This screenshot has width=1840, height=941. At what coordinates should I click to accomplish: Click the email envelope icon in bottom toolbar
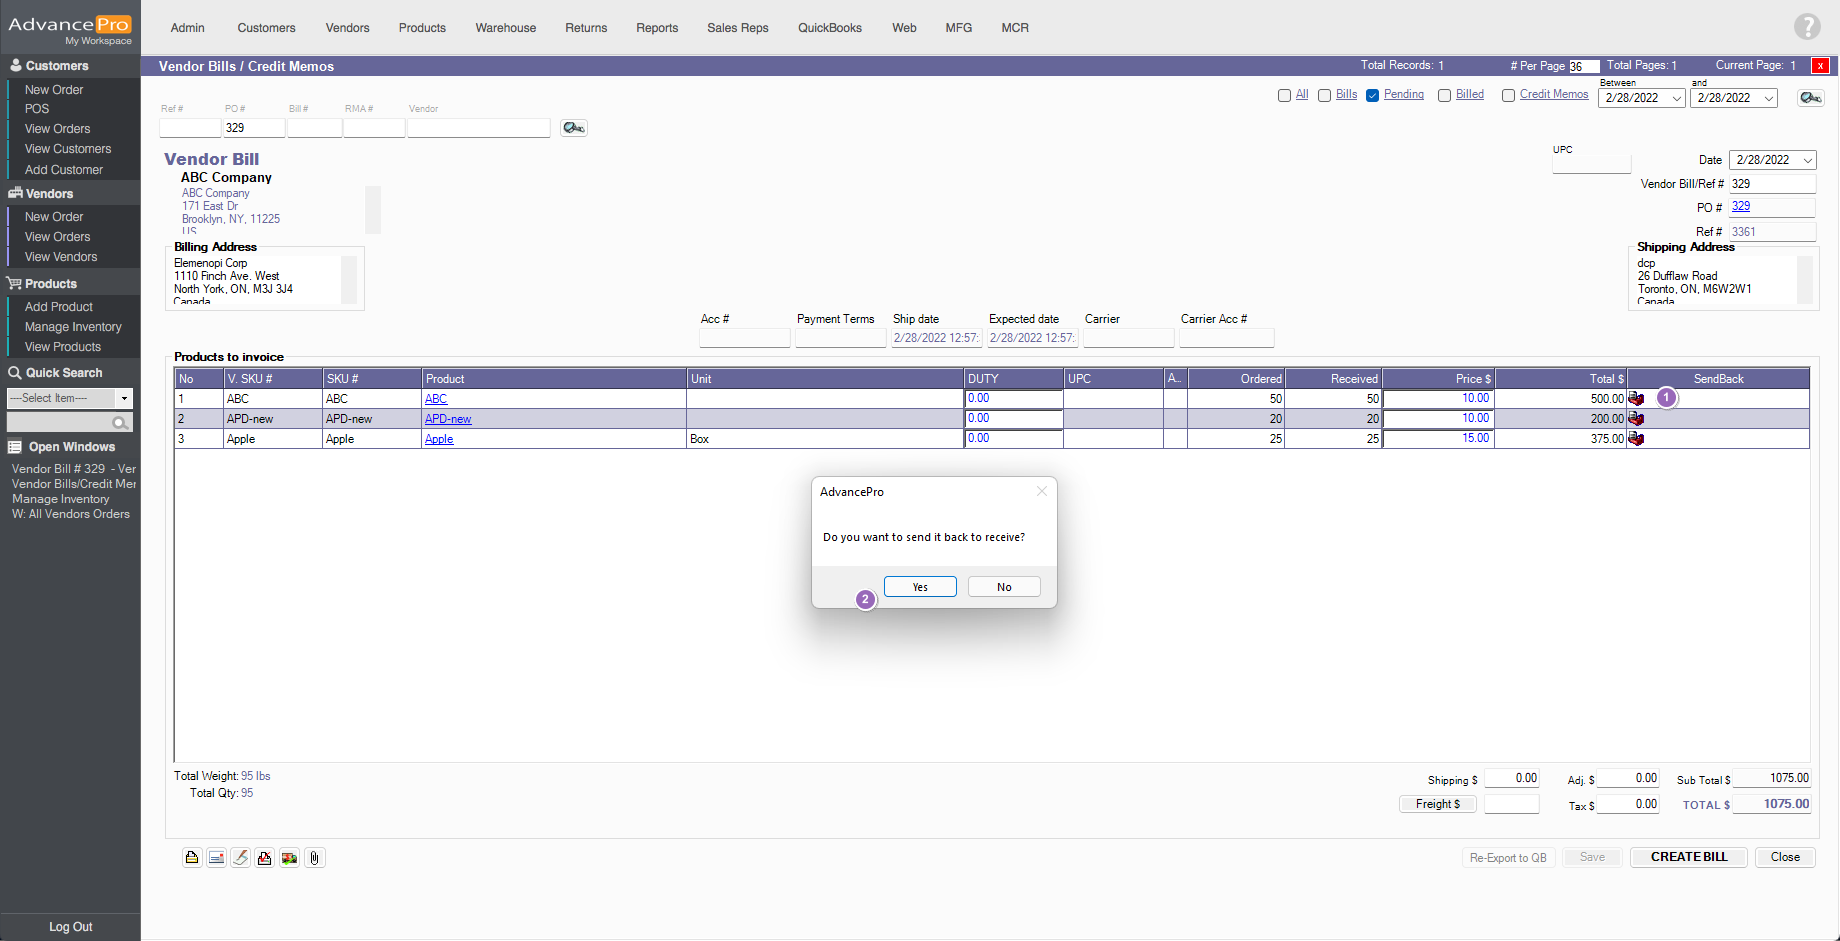point(216,858)
